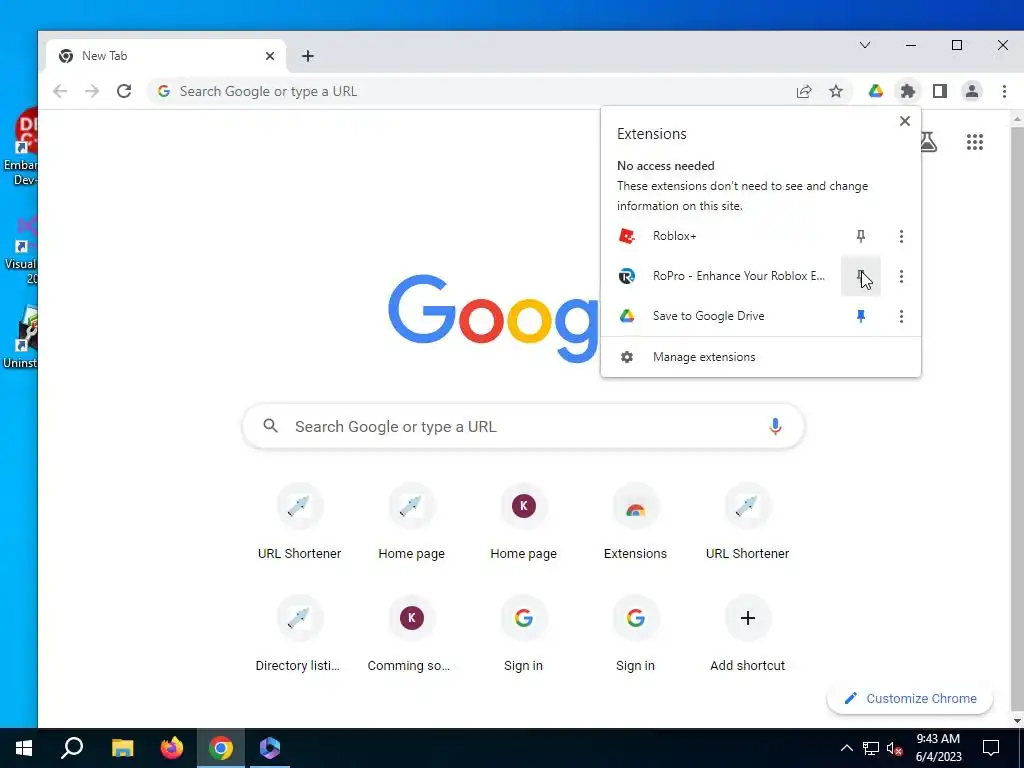
Task: Open the last URL Shortener shortcut in first row
Action: coord(748,524)
